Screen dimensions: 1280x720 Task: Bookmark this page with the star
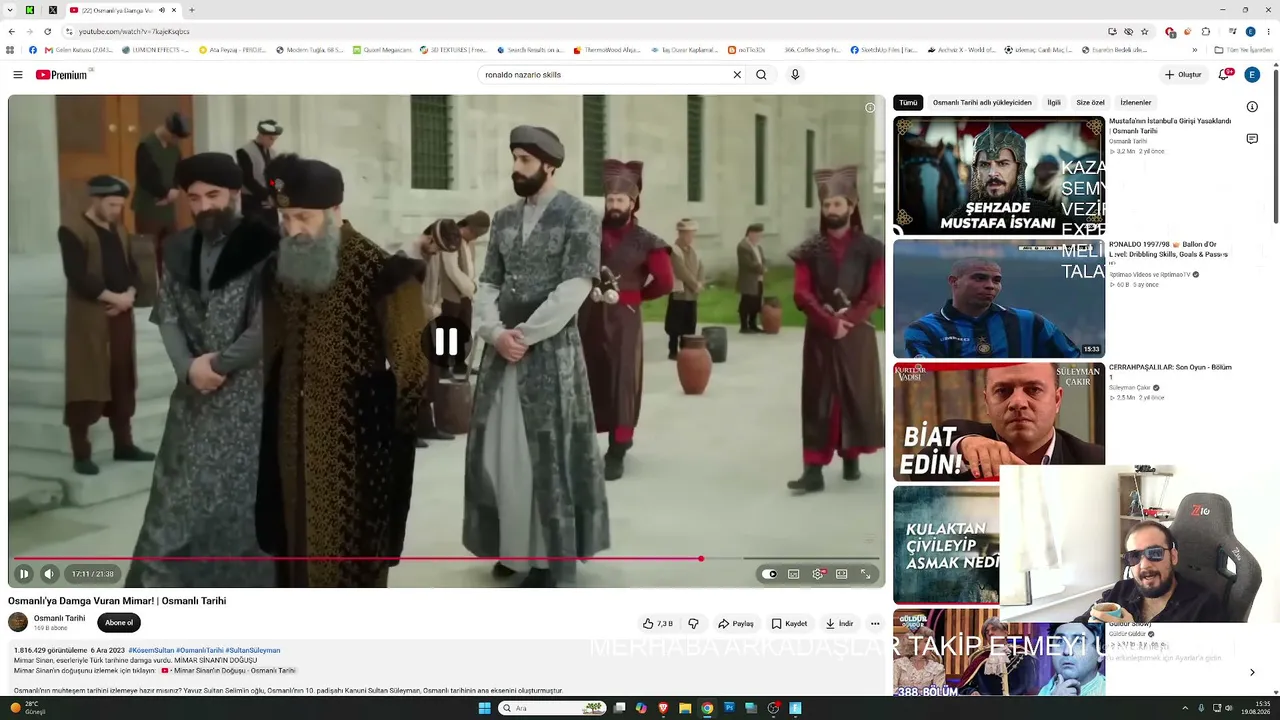[x=1145, y=31]
